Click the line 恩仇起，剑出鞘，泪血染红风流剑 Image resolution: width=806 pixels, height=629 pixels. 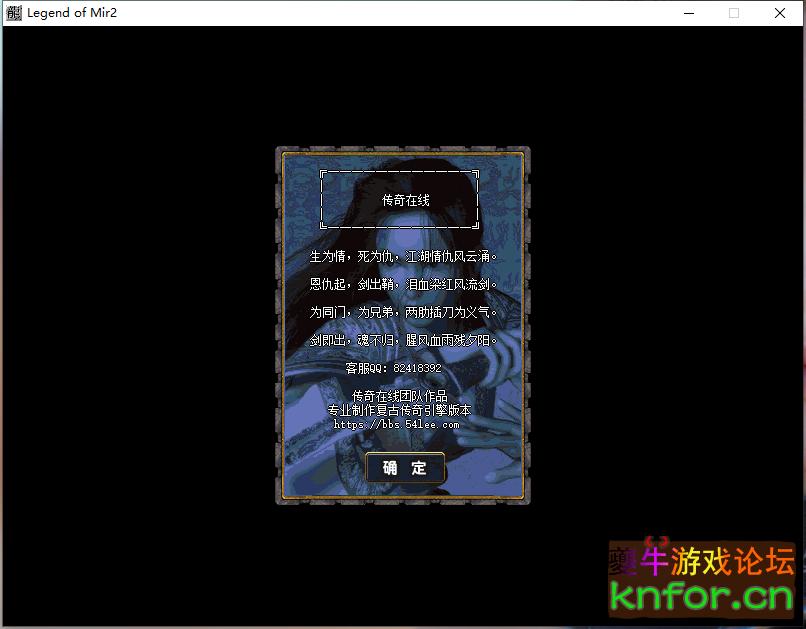(404, 284)
